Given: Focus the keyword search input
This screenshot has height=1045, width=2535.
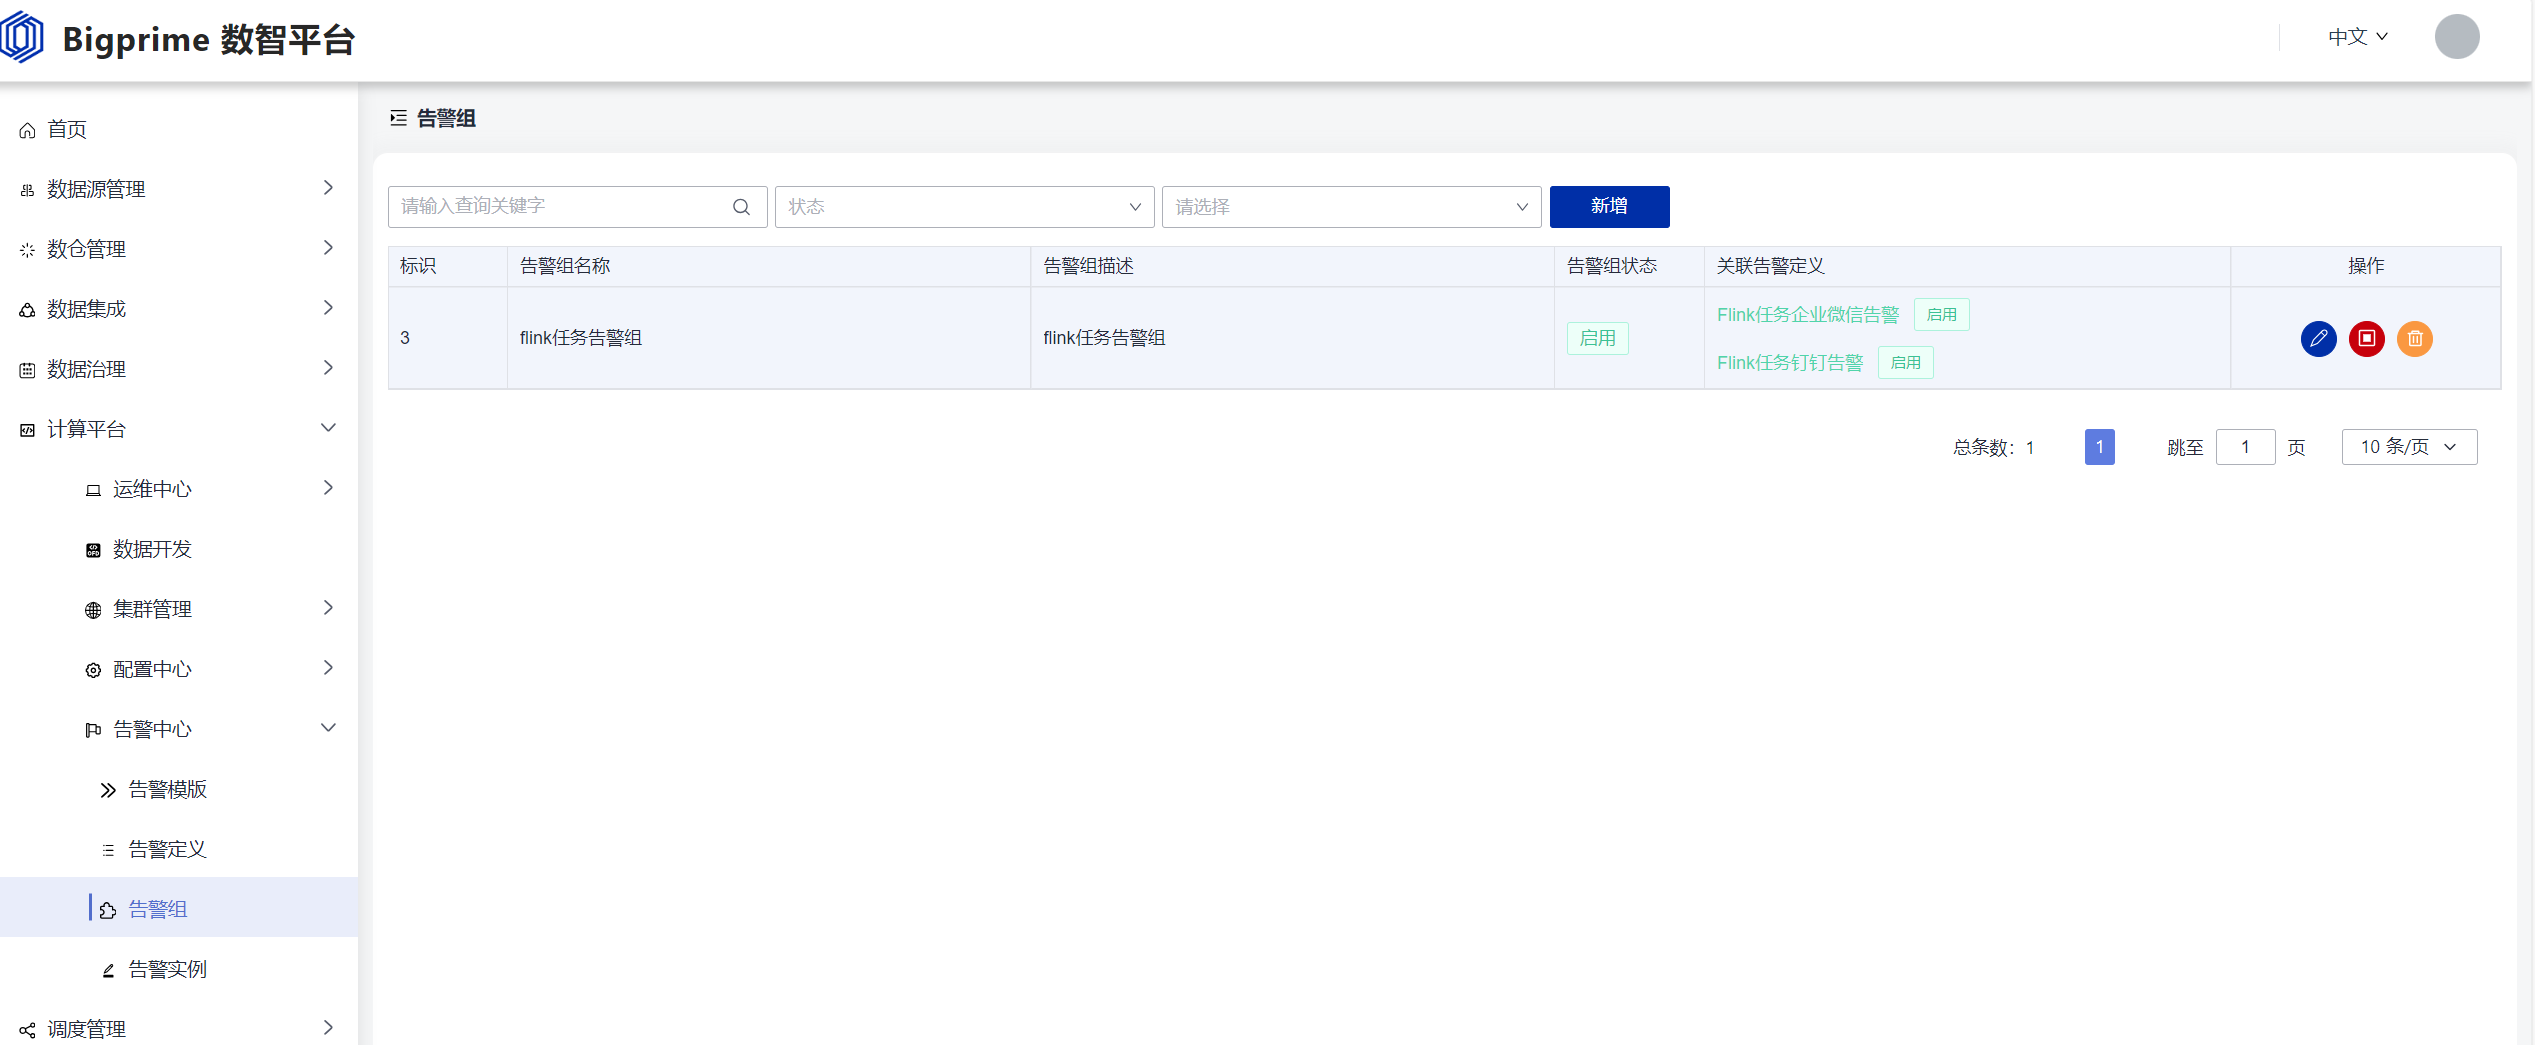Looking at the screenshot, I should pos(577,207).
